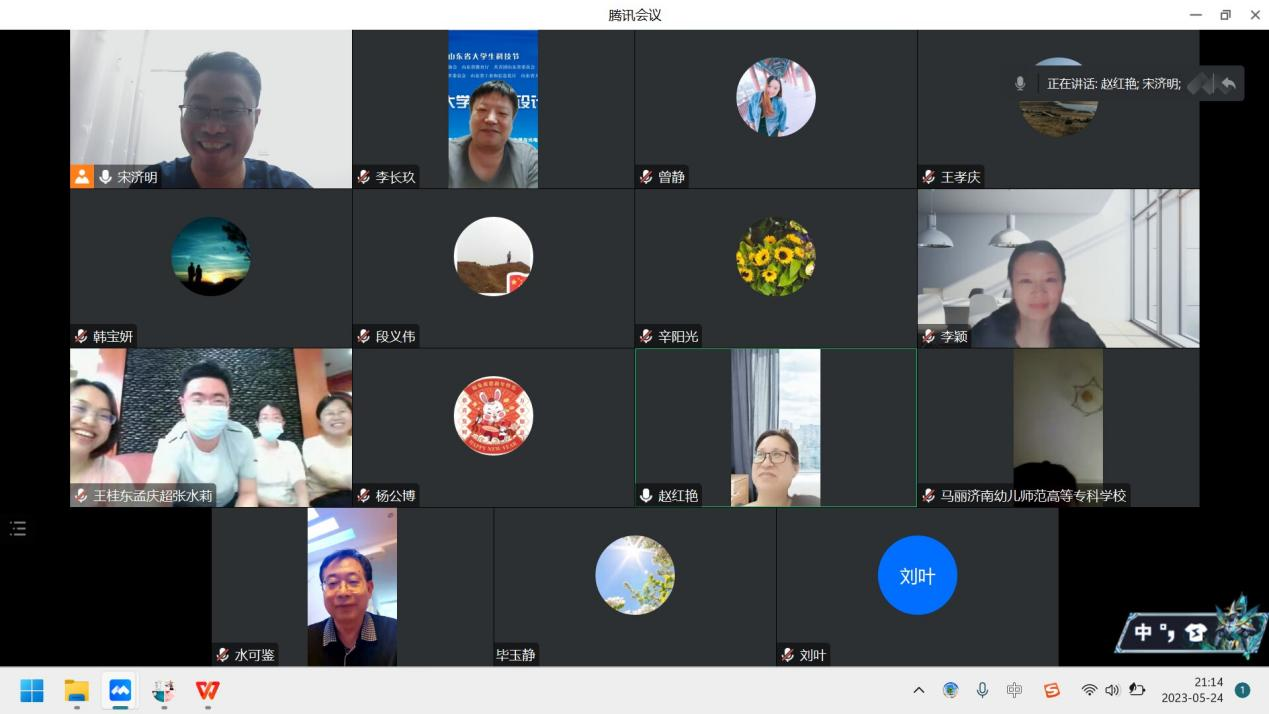Open Tencent Meeting from the taskbar

point(120,690)
